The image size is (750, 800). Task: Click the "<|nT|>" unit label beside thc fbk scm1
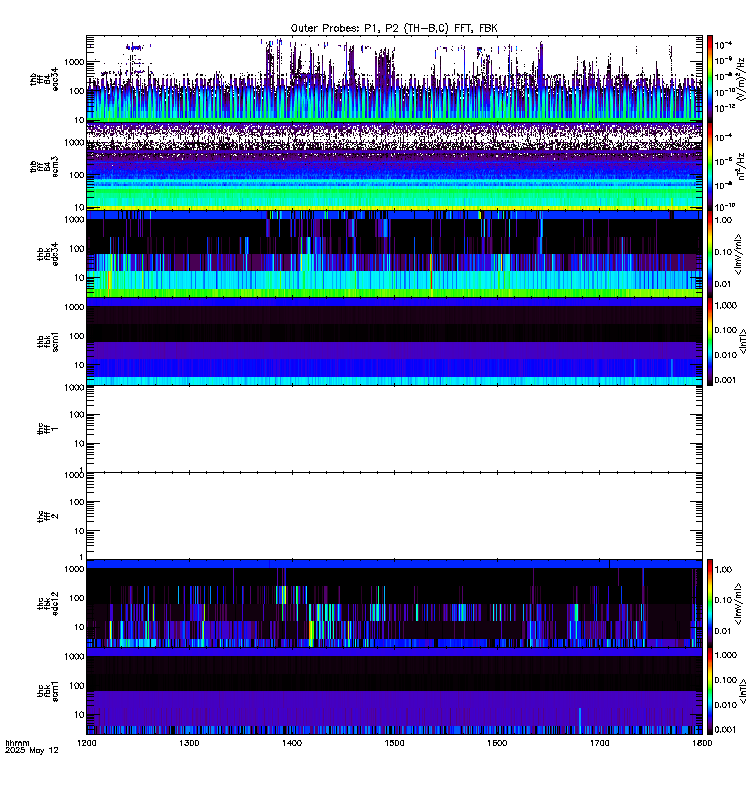(743, 691)
